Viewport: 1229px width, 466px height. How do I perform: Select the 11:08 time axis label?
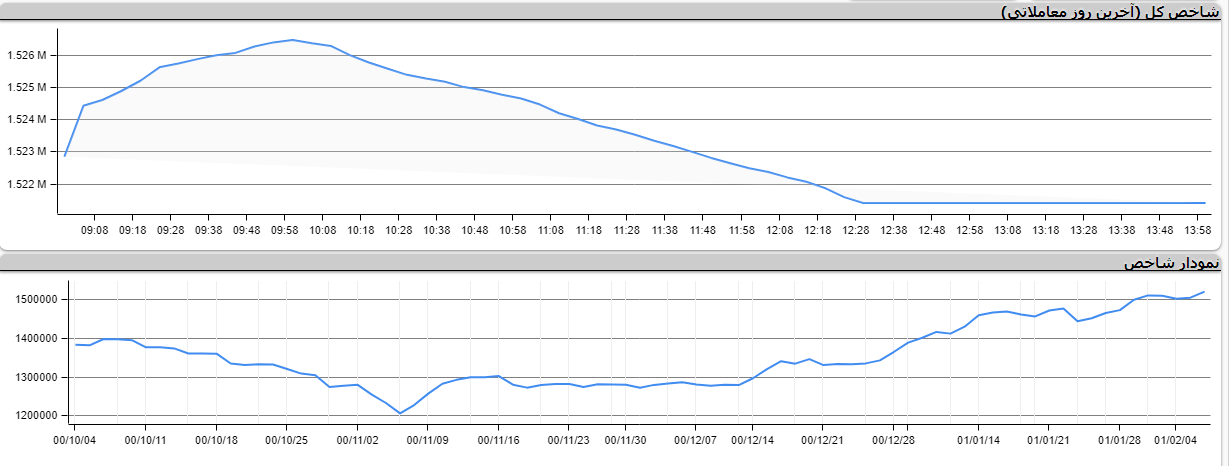point(551,230)
